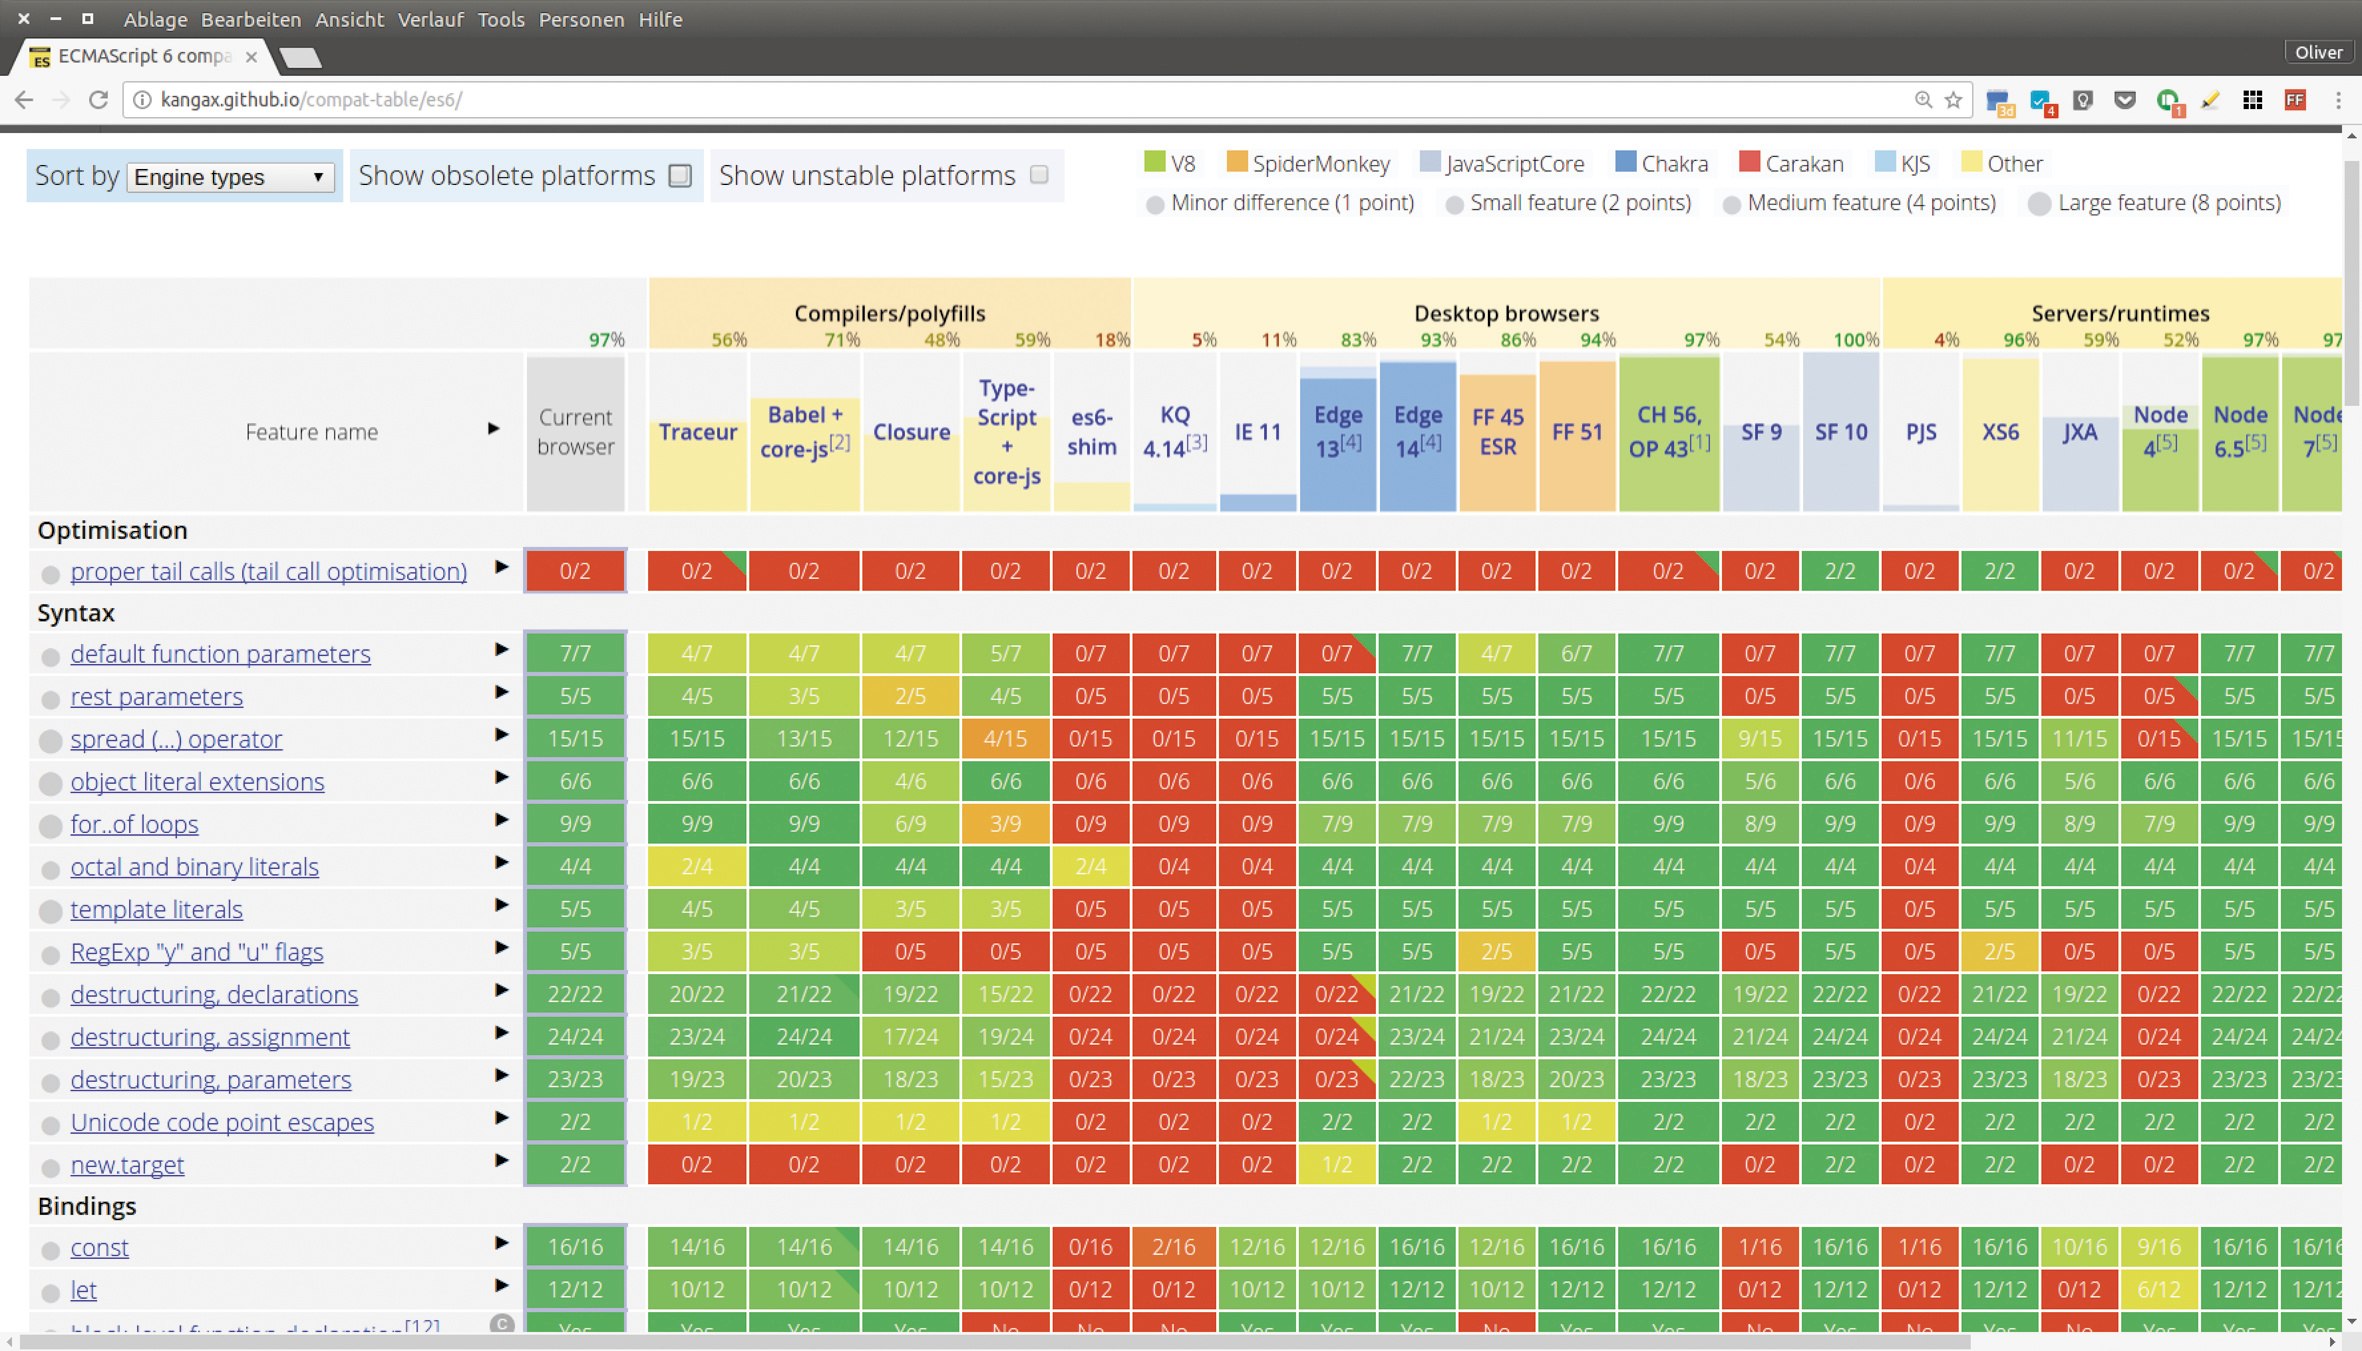Open the Chrome three-dot menu
Viewport: 2362px width, 1351px height.
pos(2338,100)
